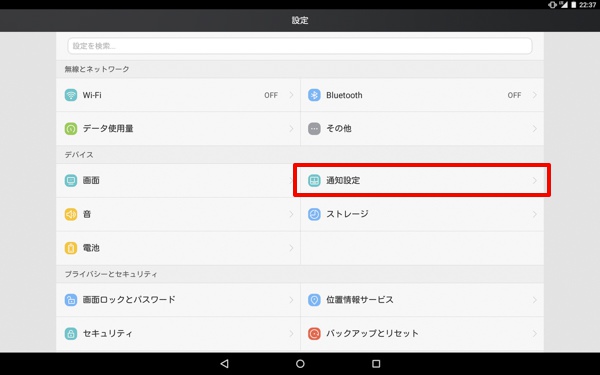Tap the セキュリティ padlock icon
The height and width of the screenshot is (375, 600).
[71, 333]
